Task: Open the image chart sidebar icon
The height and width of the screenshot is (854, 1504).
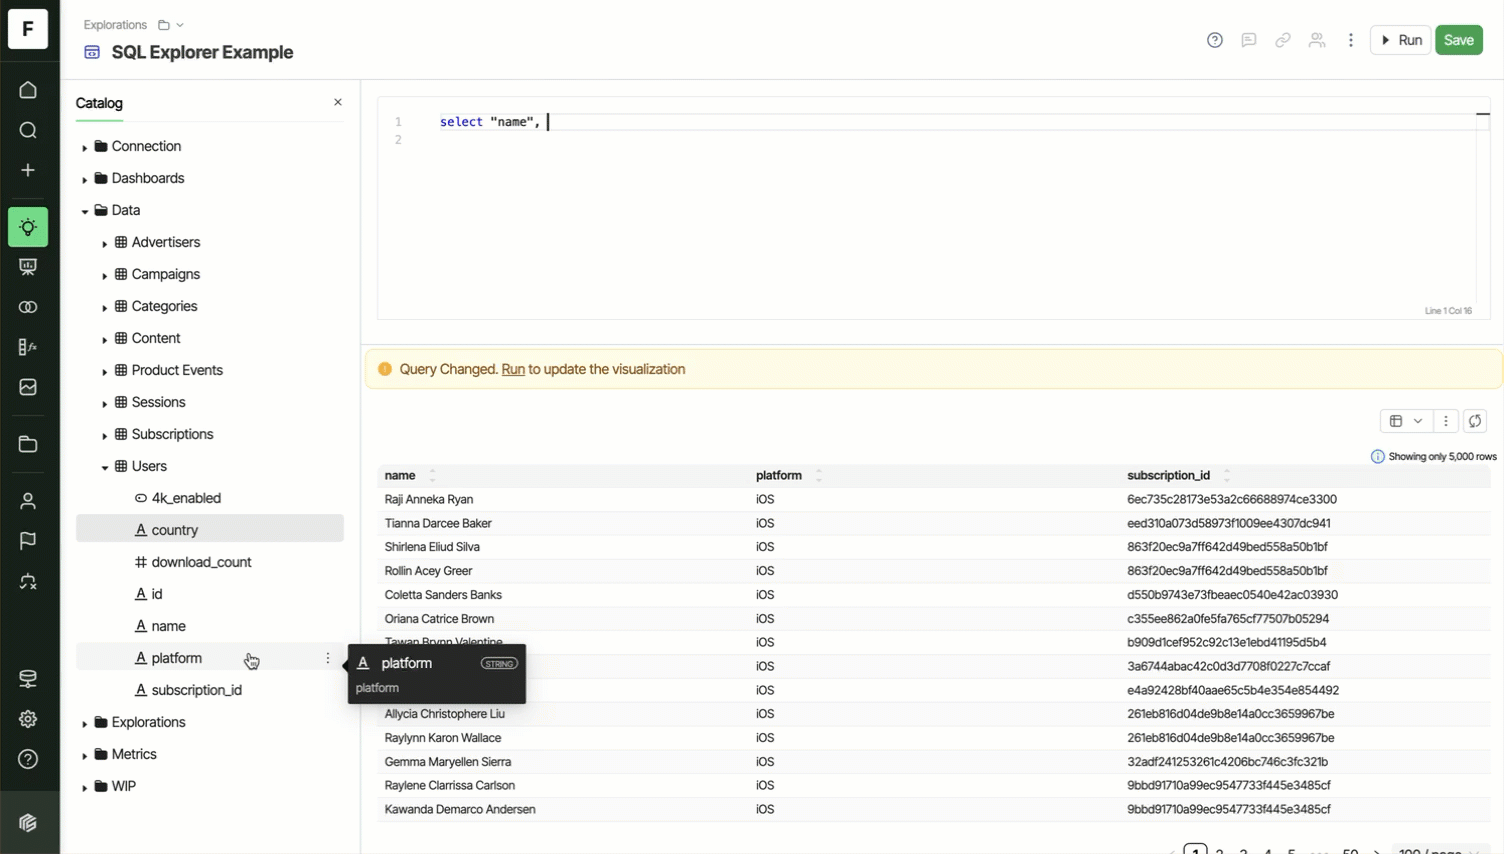Action: tap(28, 387)
